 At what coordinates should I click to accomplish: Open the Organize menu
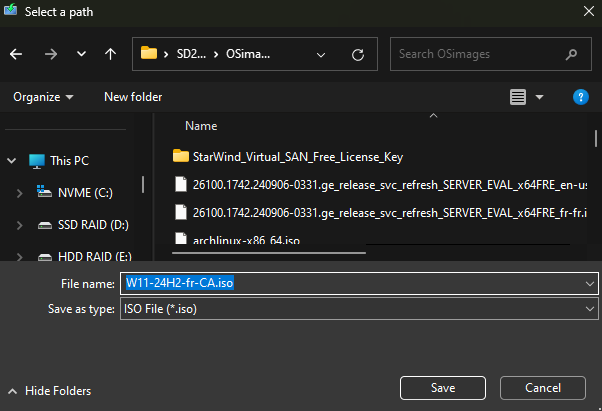coord(43,97)
